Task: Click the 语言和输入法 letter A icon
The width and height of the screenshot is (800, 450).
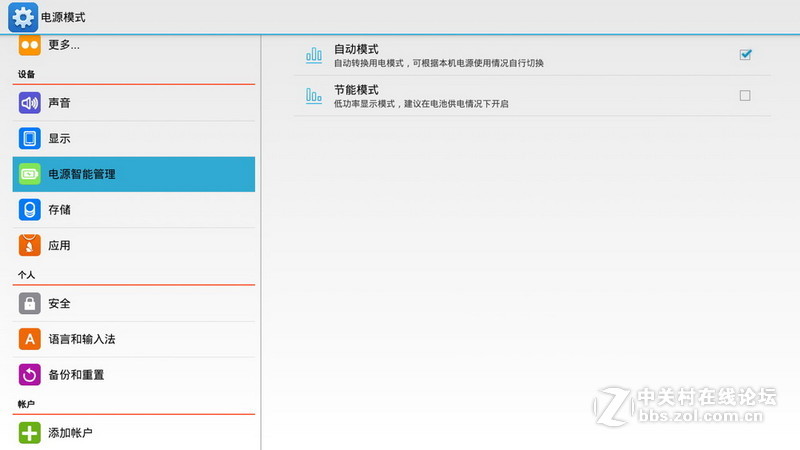Action: (30, 339)
